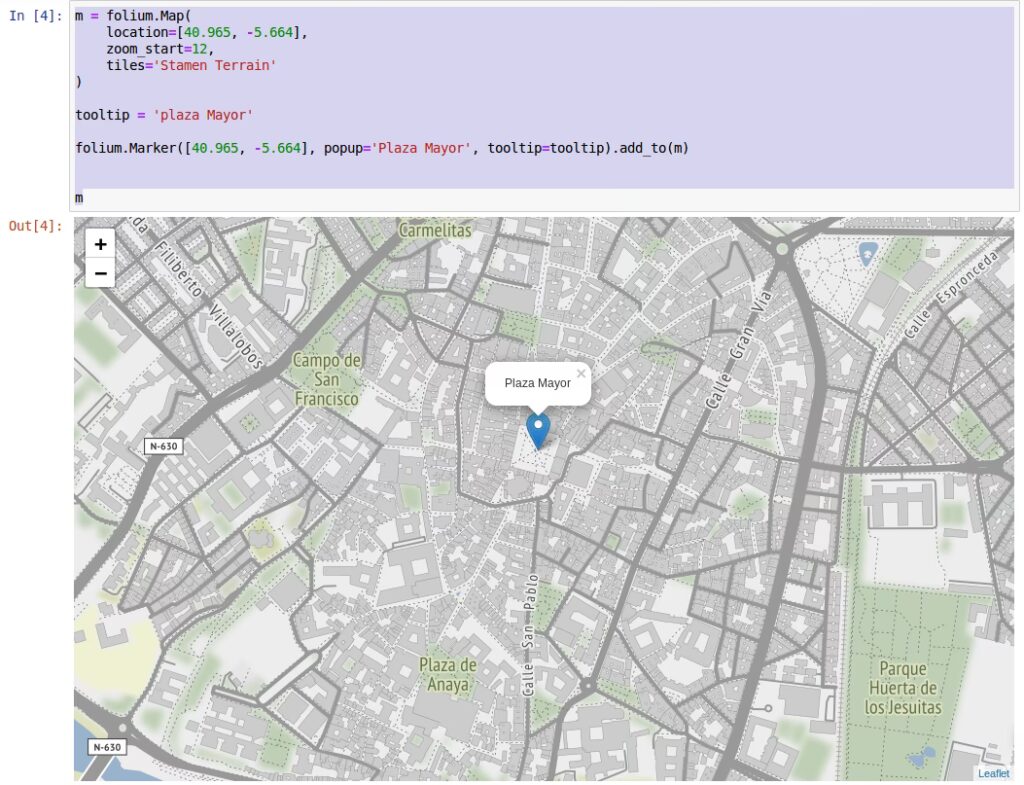
Task: Close the Plaza Mayor popup
Action: (580, 373)
